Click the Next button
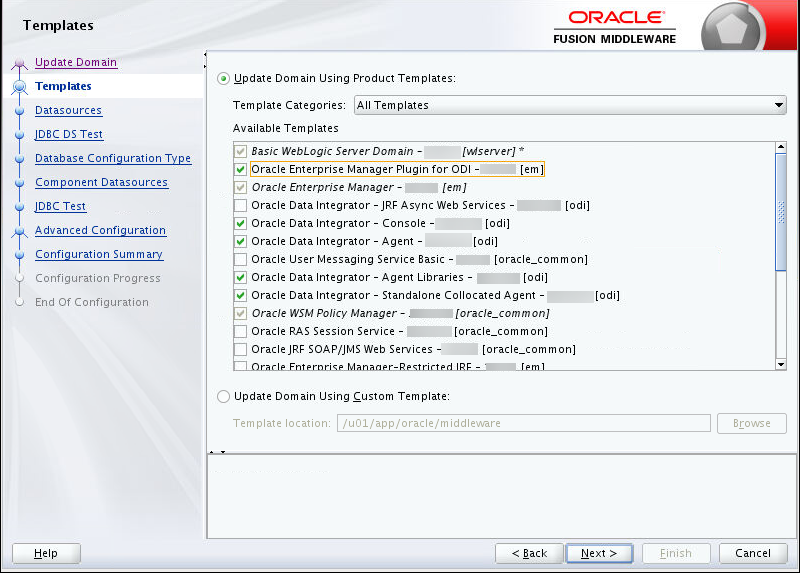Viewport: 800px width, 573px height. coord(599,553)
